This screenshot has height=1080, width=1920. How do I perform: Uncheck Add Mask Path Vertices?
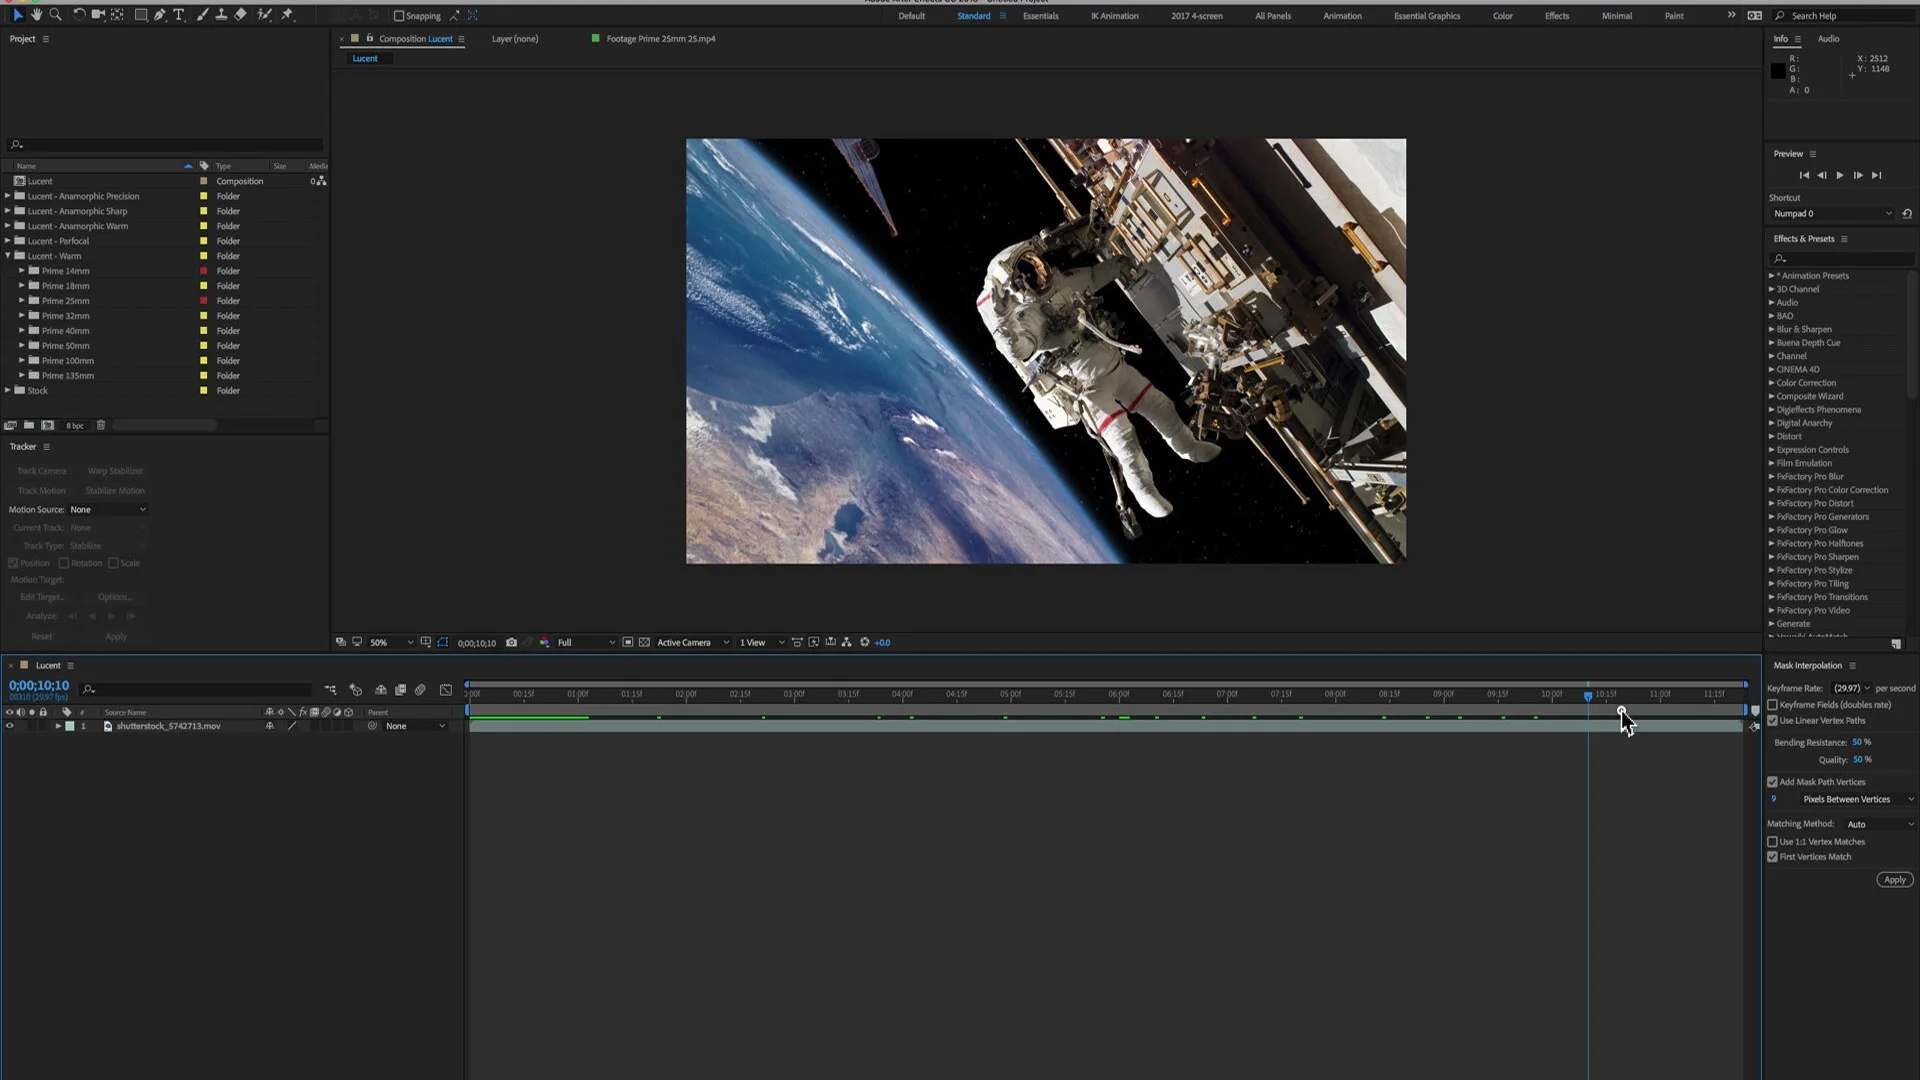tap(1772, 783)
